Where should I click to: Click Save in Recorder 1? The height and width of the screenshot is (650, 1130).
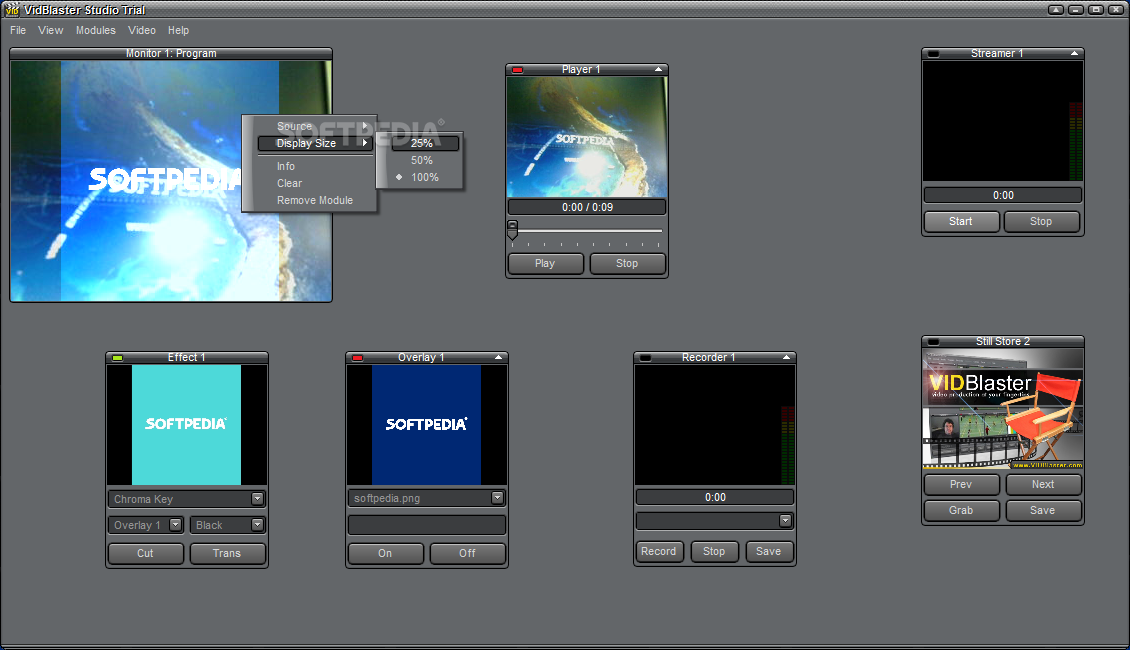[769, 551]
